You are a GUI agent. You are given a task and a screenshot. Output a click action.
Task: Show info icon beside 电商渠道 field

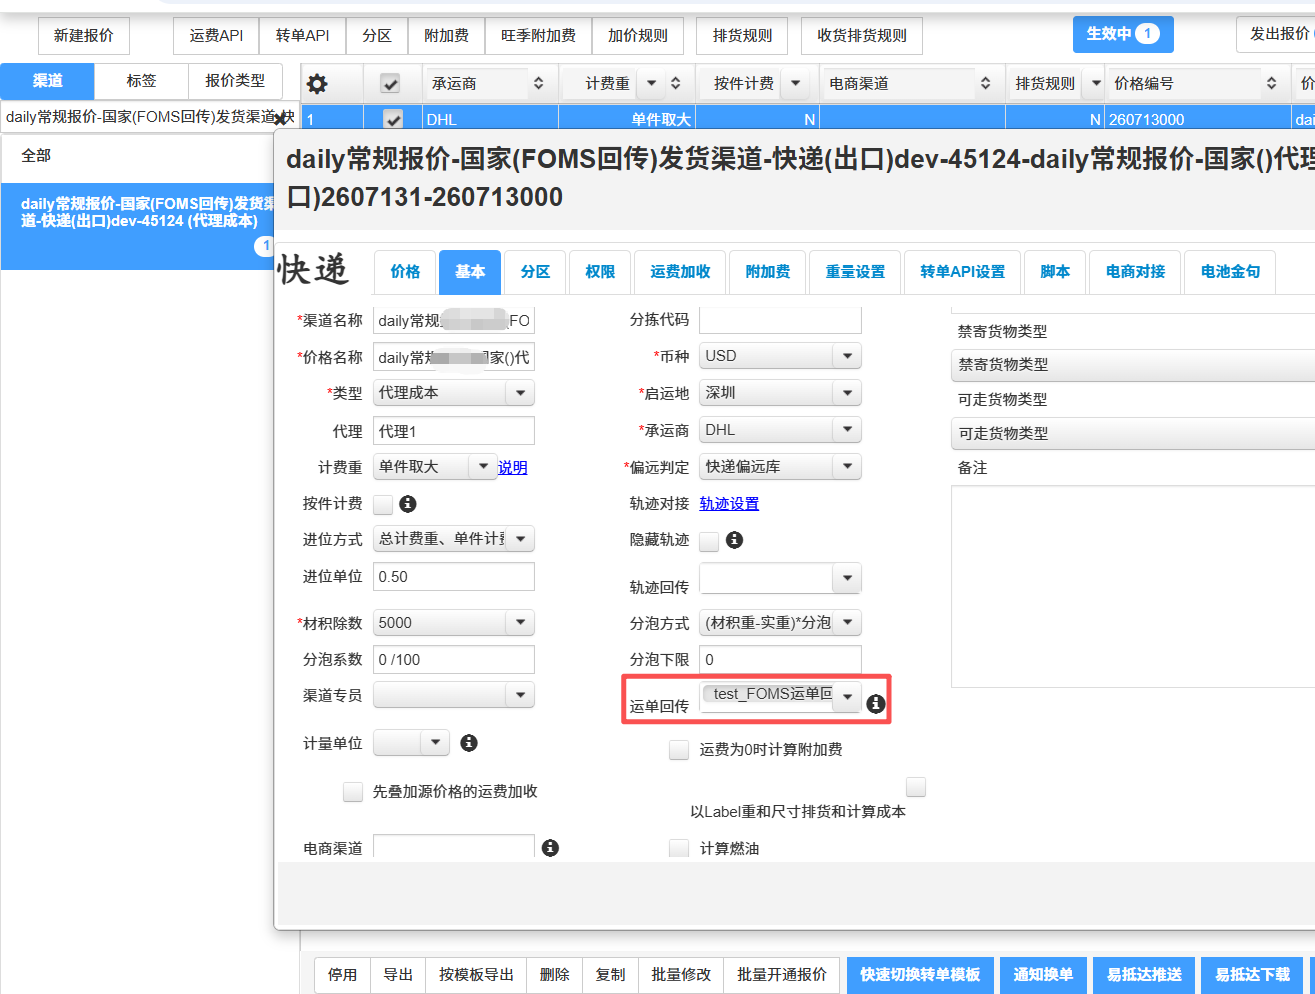coord(550,848)
